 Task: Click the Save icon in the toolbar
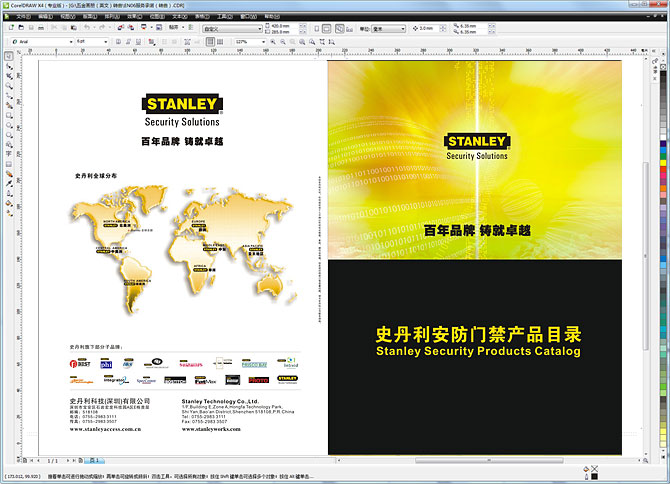click(32, 28)
